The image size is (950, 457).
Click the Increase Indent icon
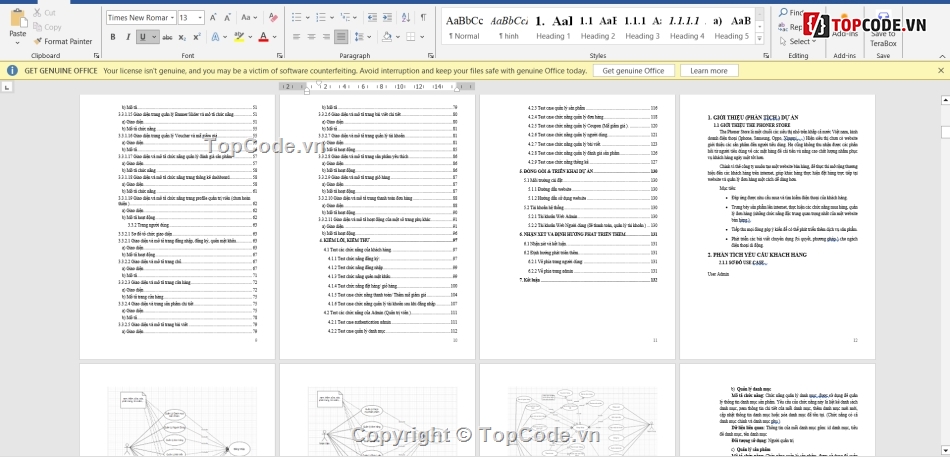coord(385,18)
